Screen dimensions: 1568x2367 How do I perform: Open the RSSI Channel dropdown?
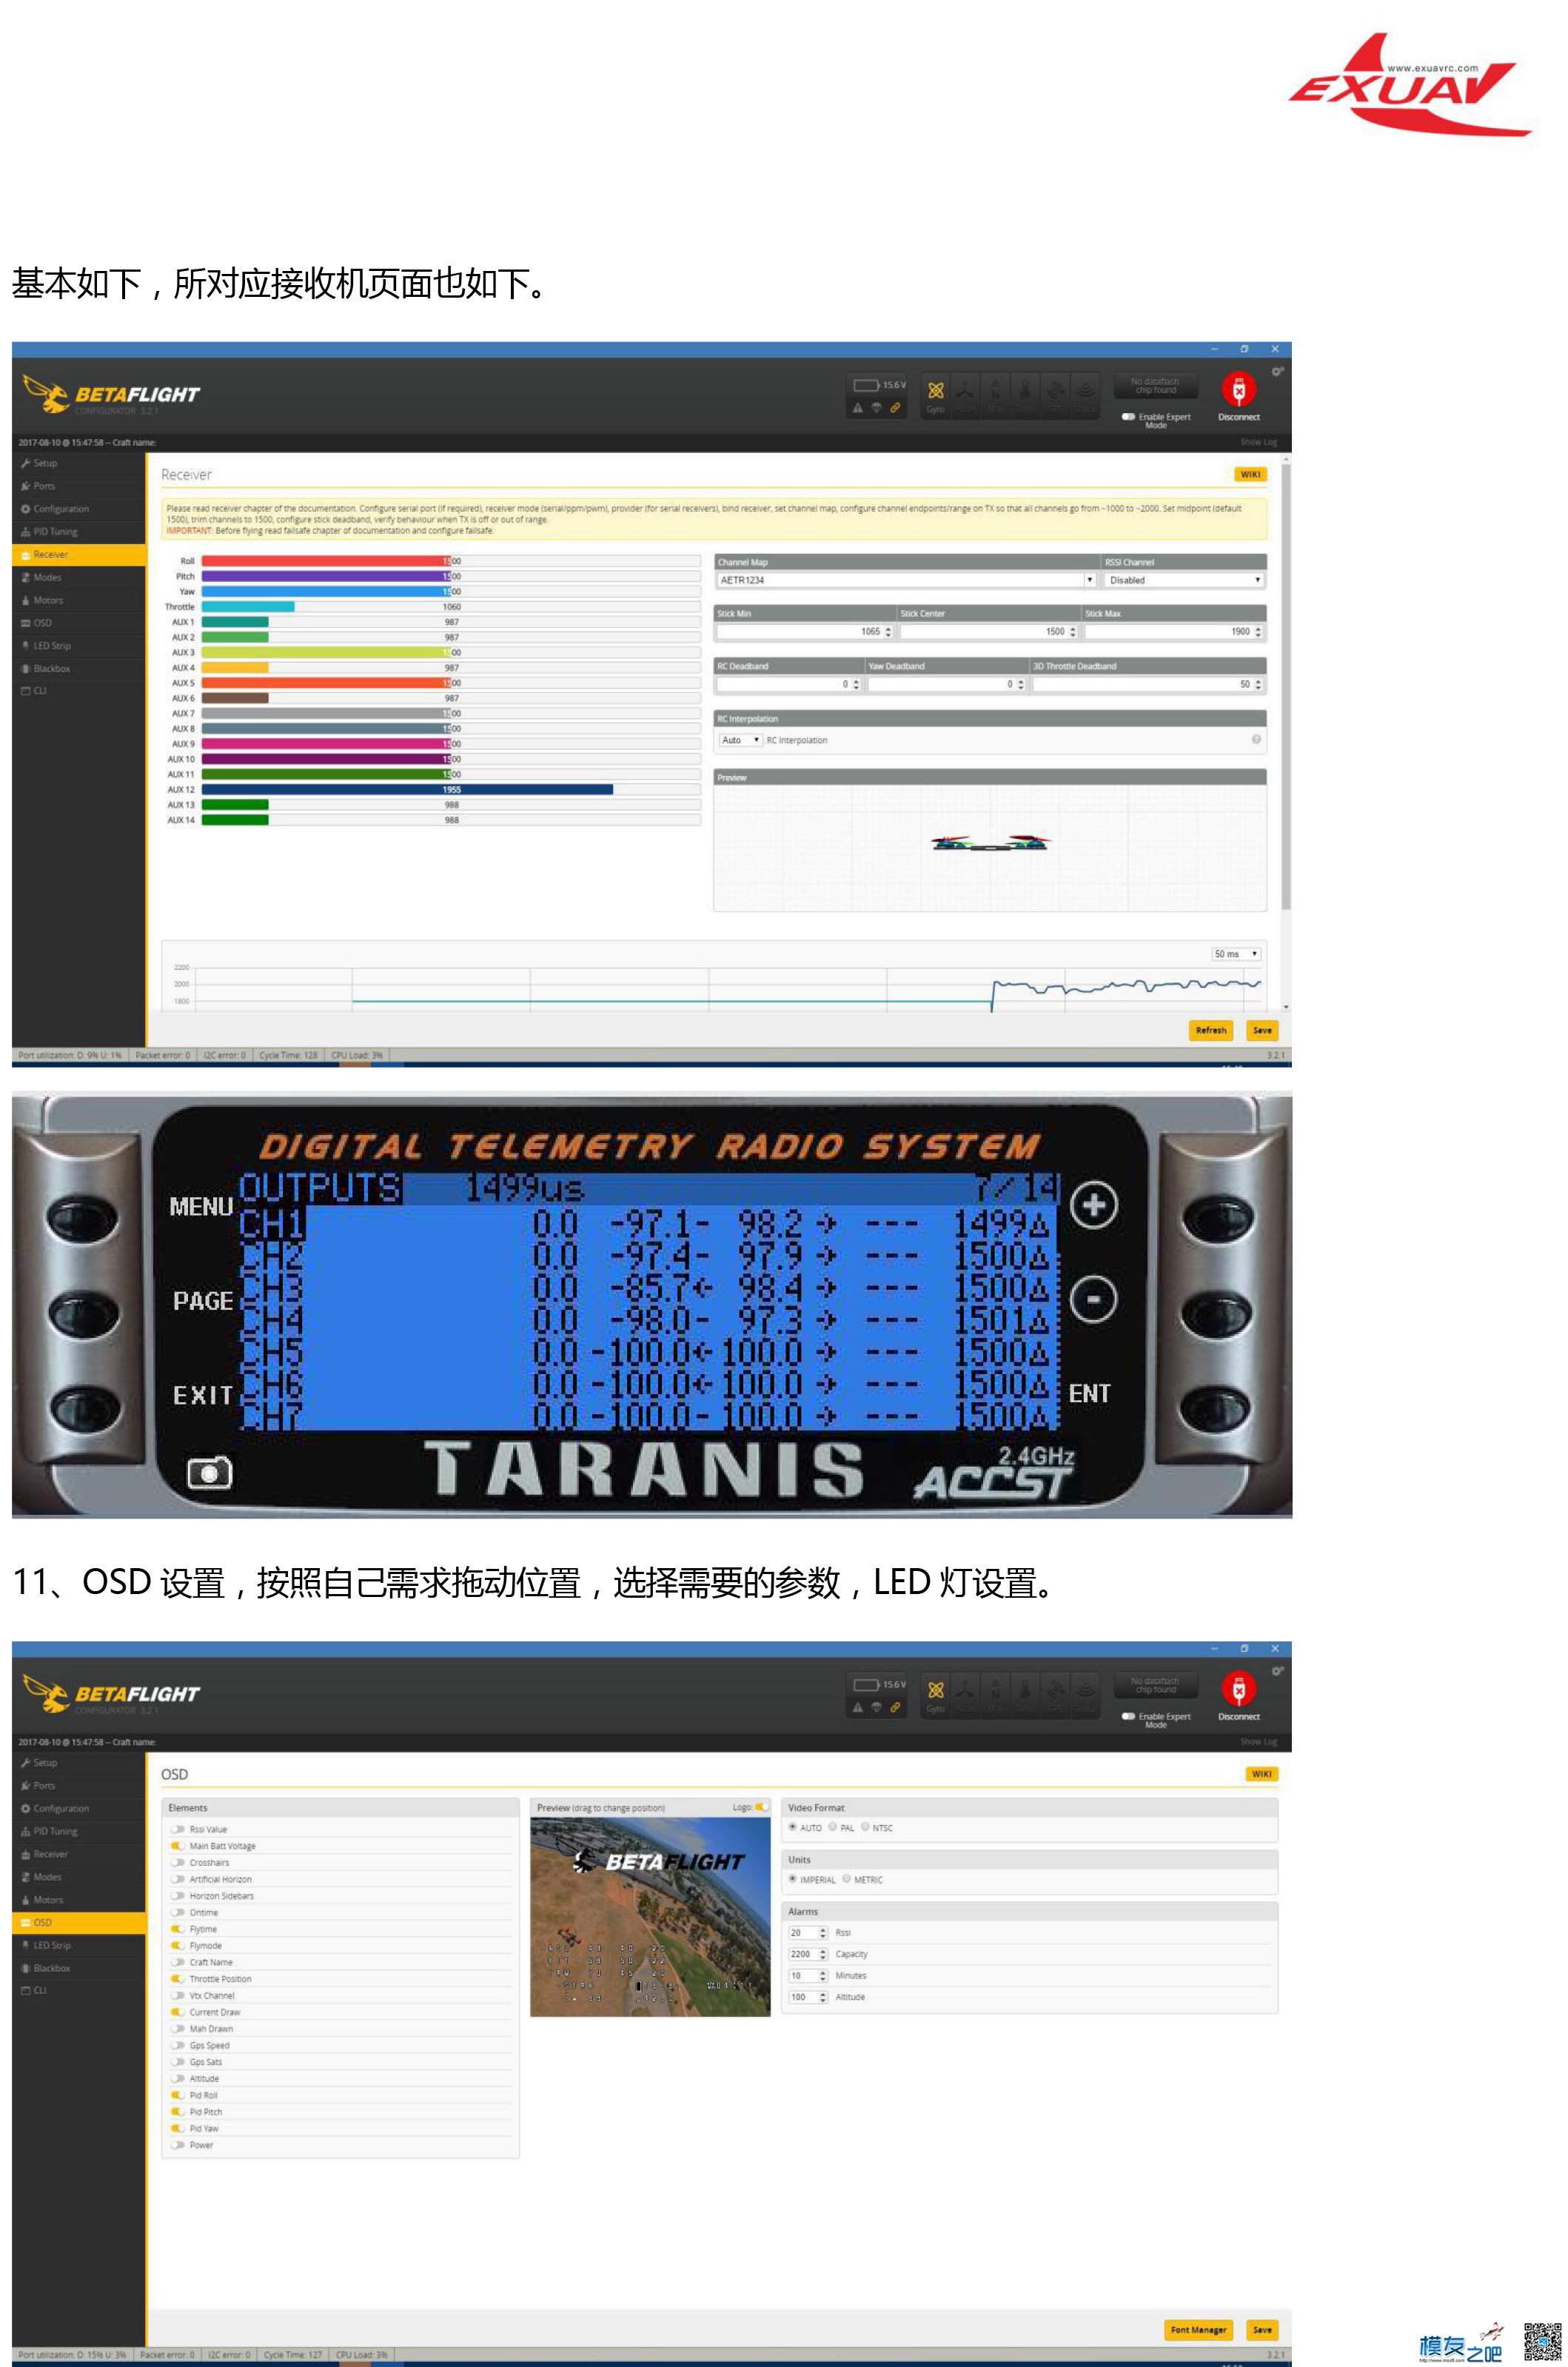(x=1184, y=580)
